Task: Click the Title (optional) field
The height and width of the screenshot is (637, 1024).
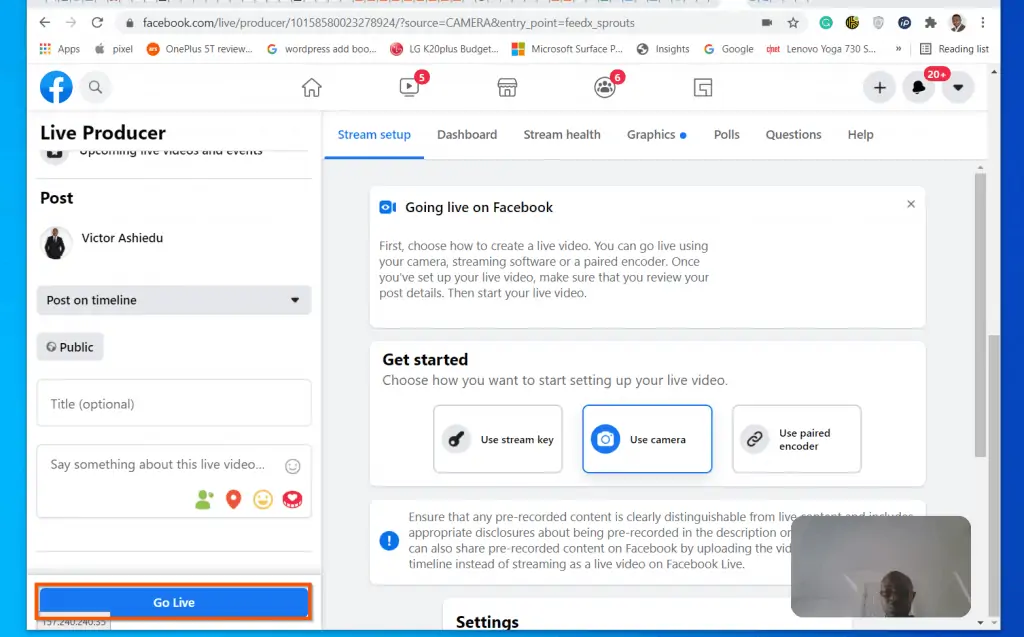Action: coord(174,403)
